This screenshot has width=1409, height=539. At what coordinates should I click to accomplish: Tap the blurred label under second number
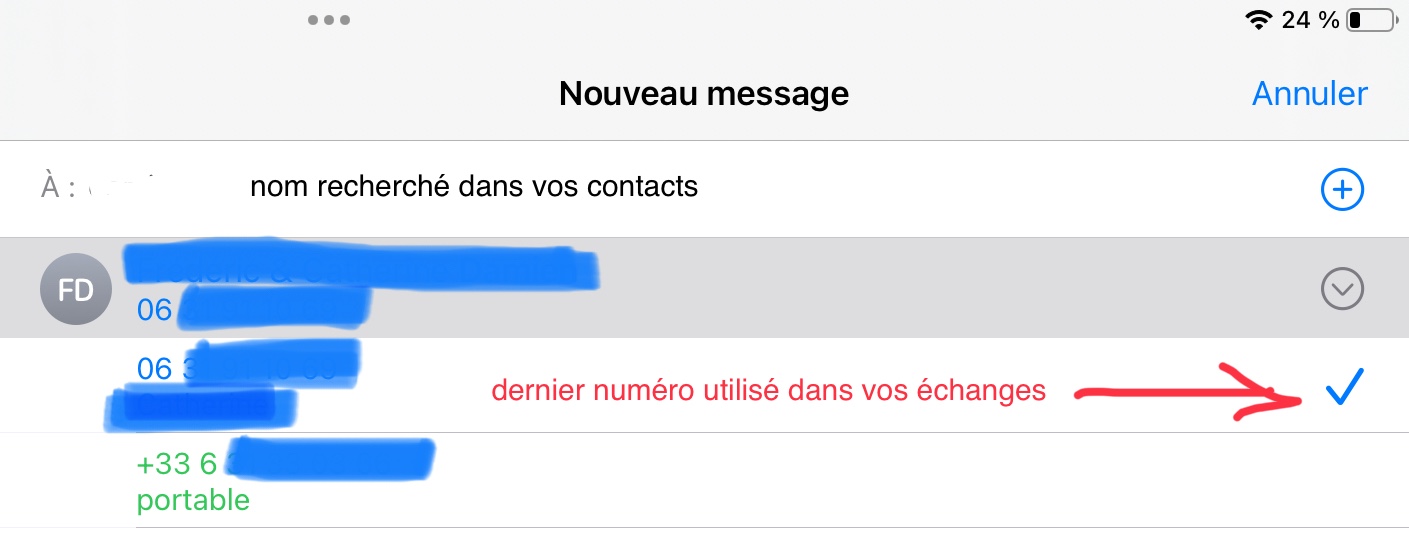[200, 407]
